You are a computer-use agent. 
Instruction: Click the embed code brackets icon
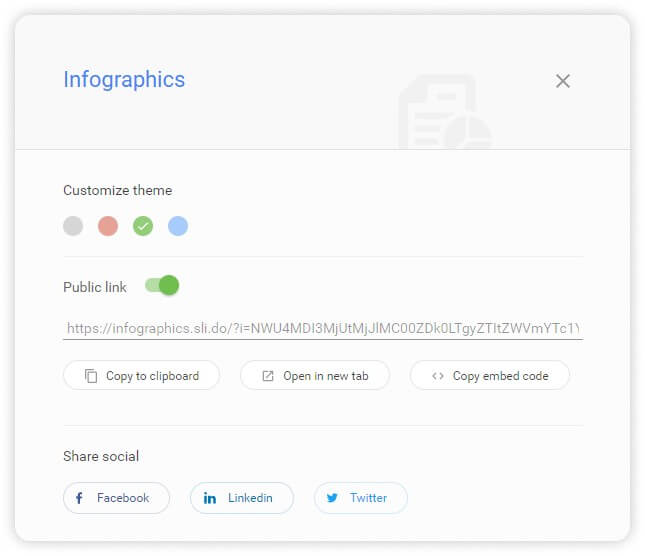click(x=438, y=376)
